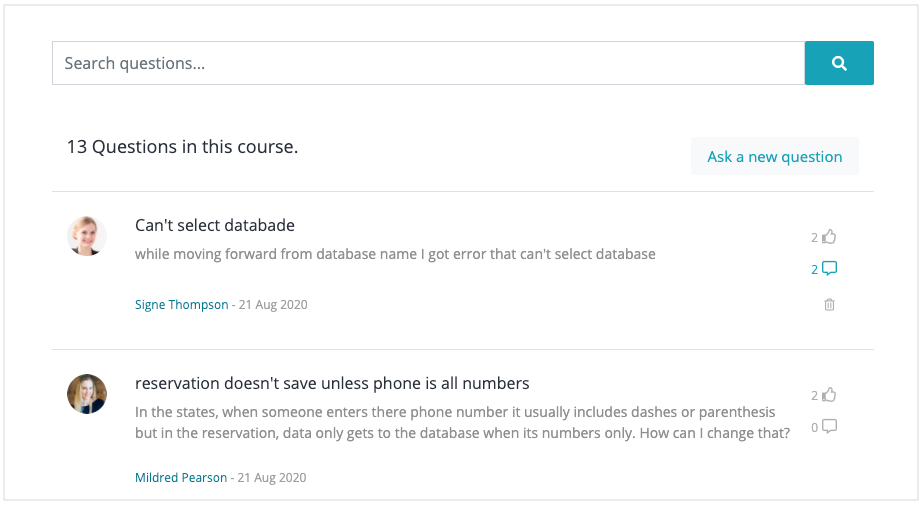Screen dimensions: 923x507
Task: Click Signe Thompson's avatar photo
Action: [x=87, y=236]
